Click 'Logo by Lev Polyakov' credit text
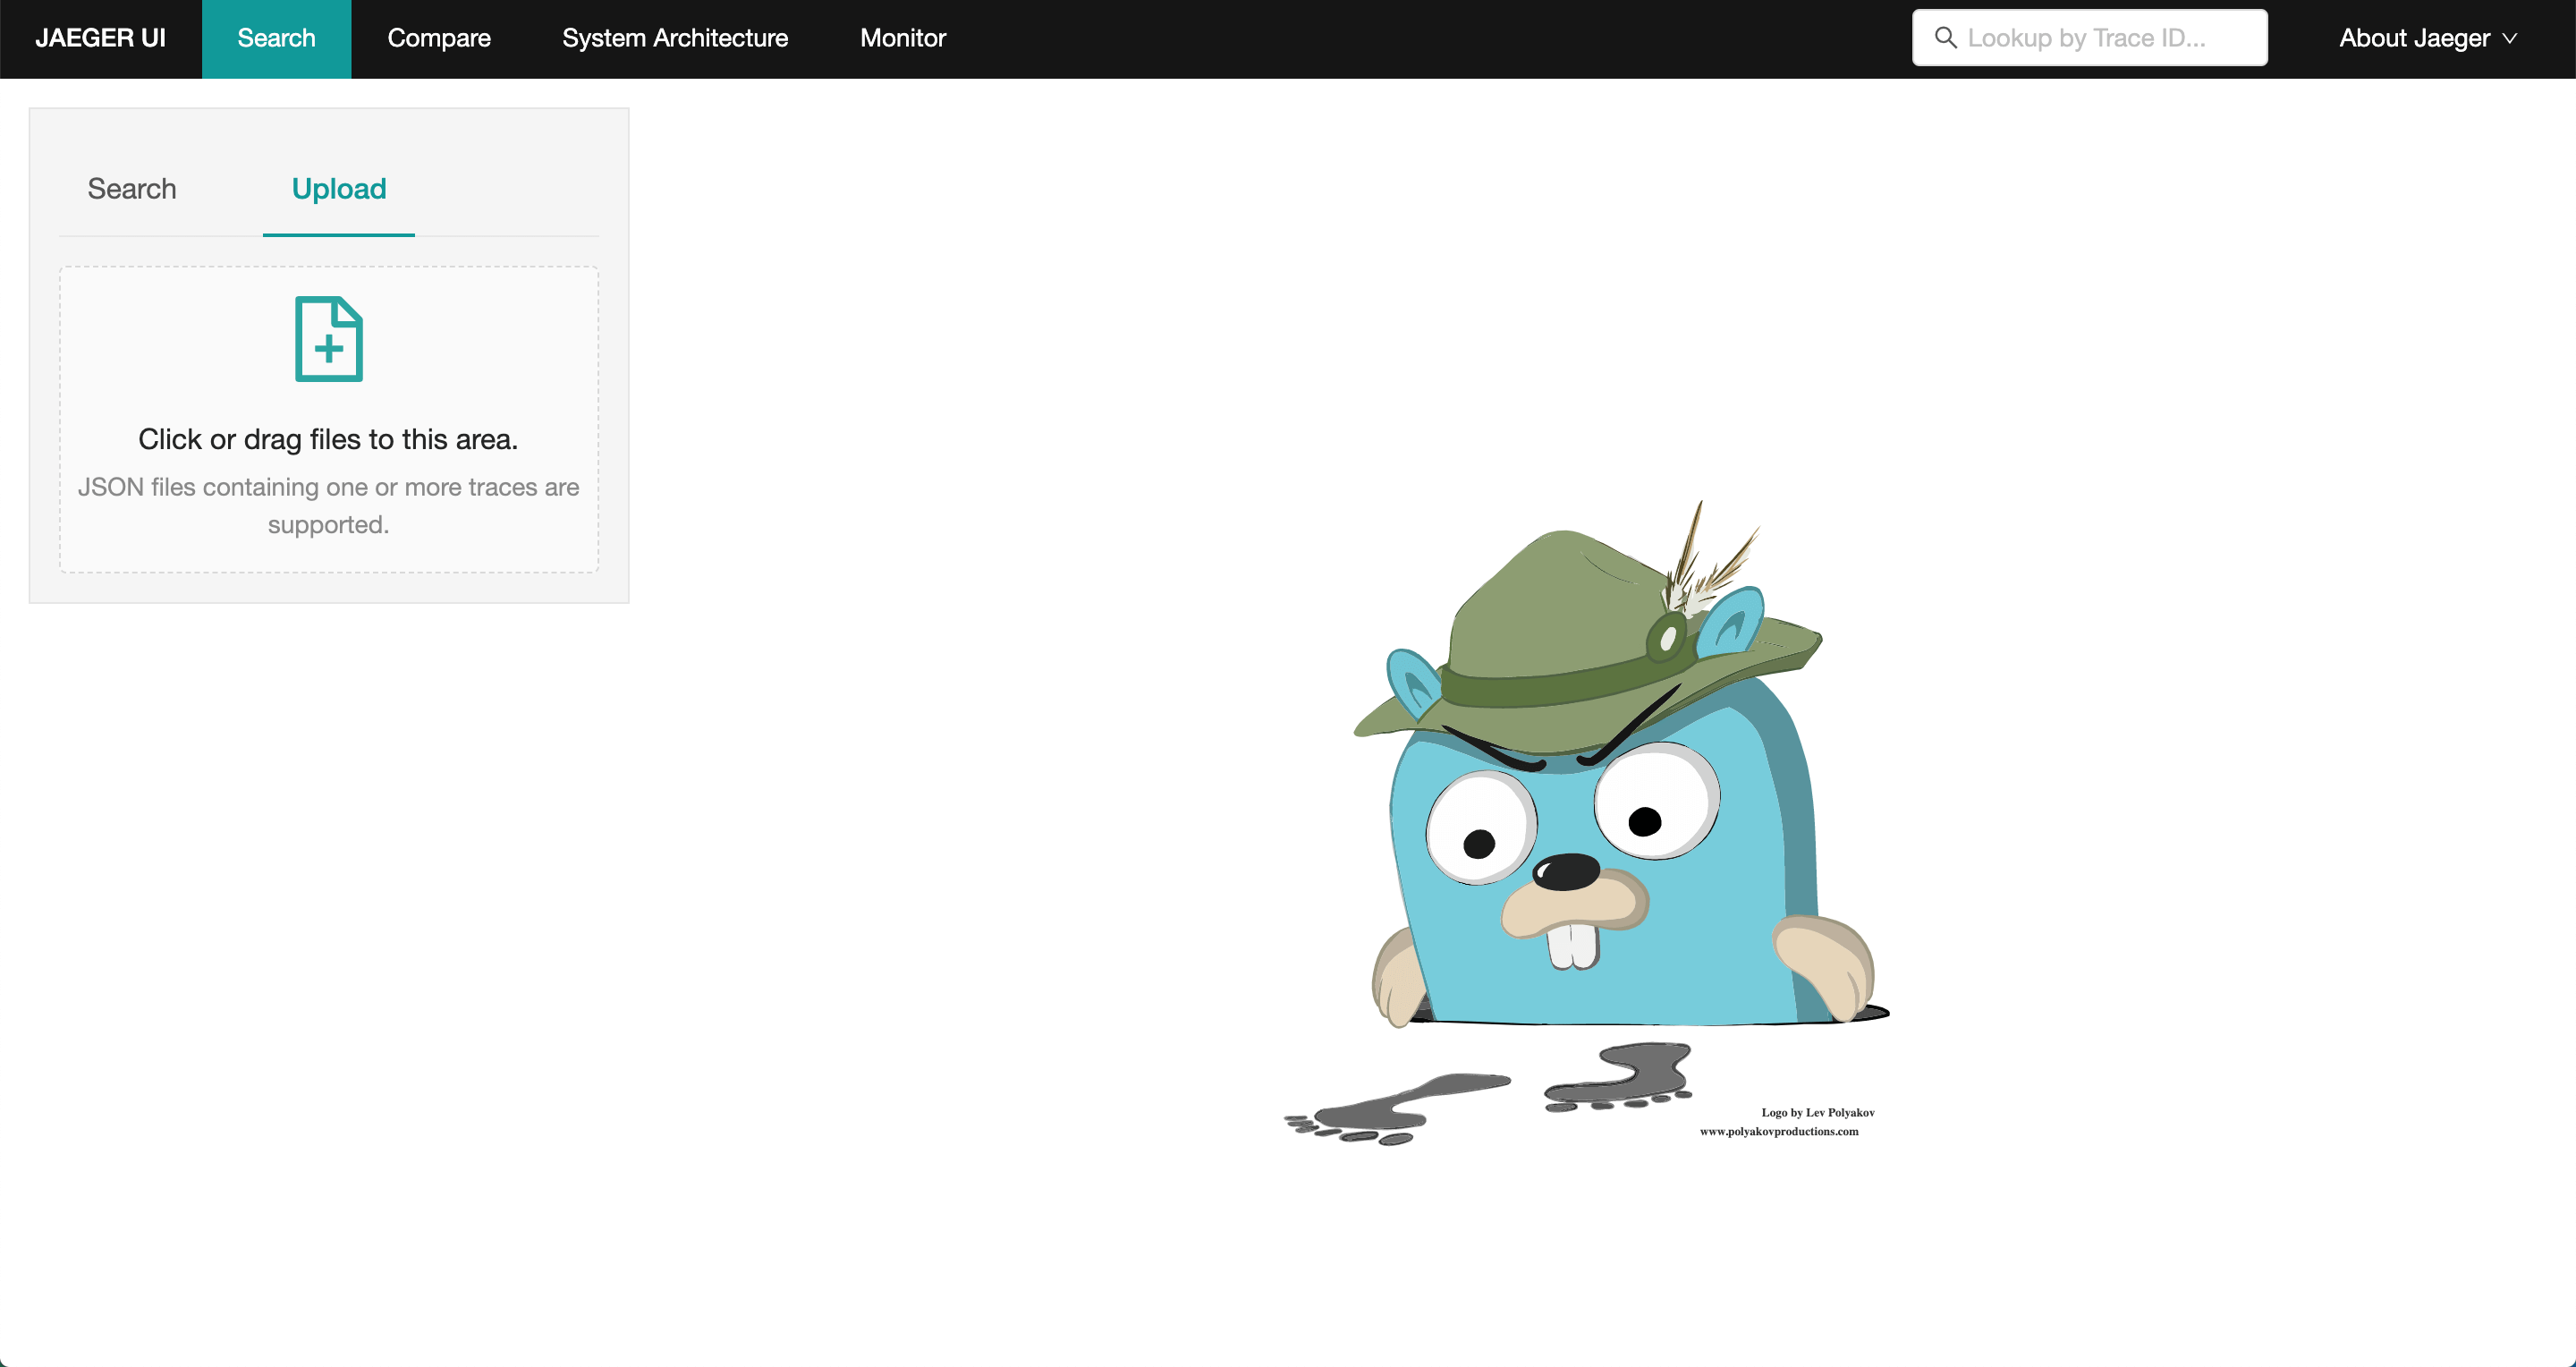2576x1367 pixels. [1817, 1112]
